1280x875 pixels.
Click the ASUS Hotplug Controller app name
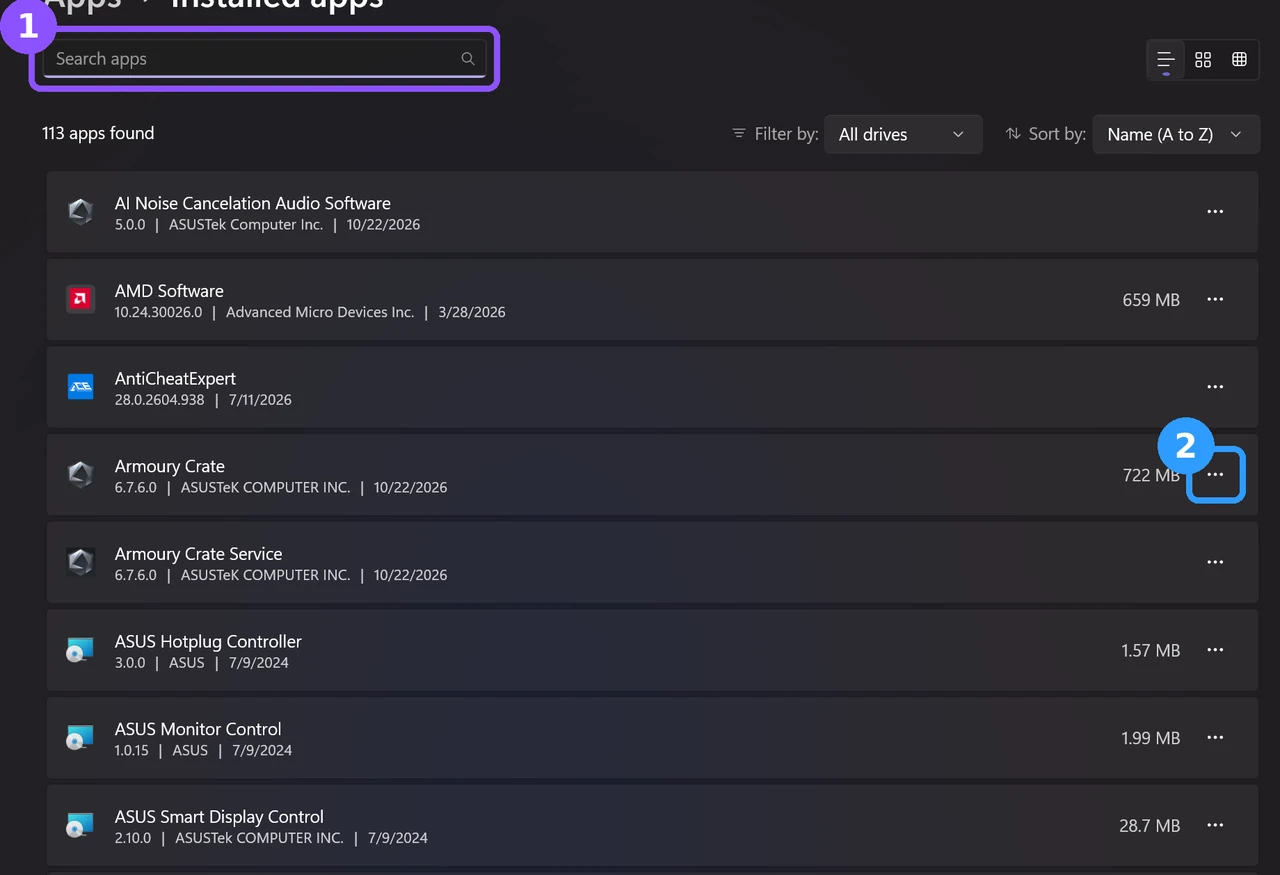(208, 642)
